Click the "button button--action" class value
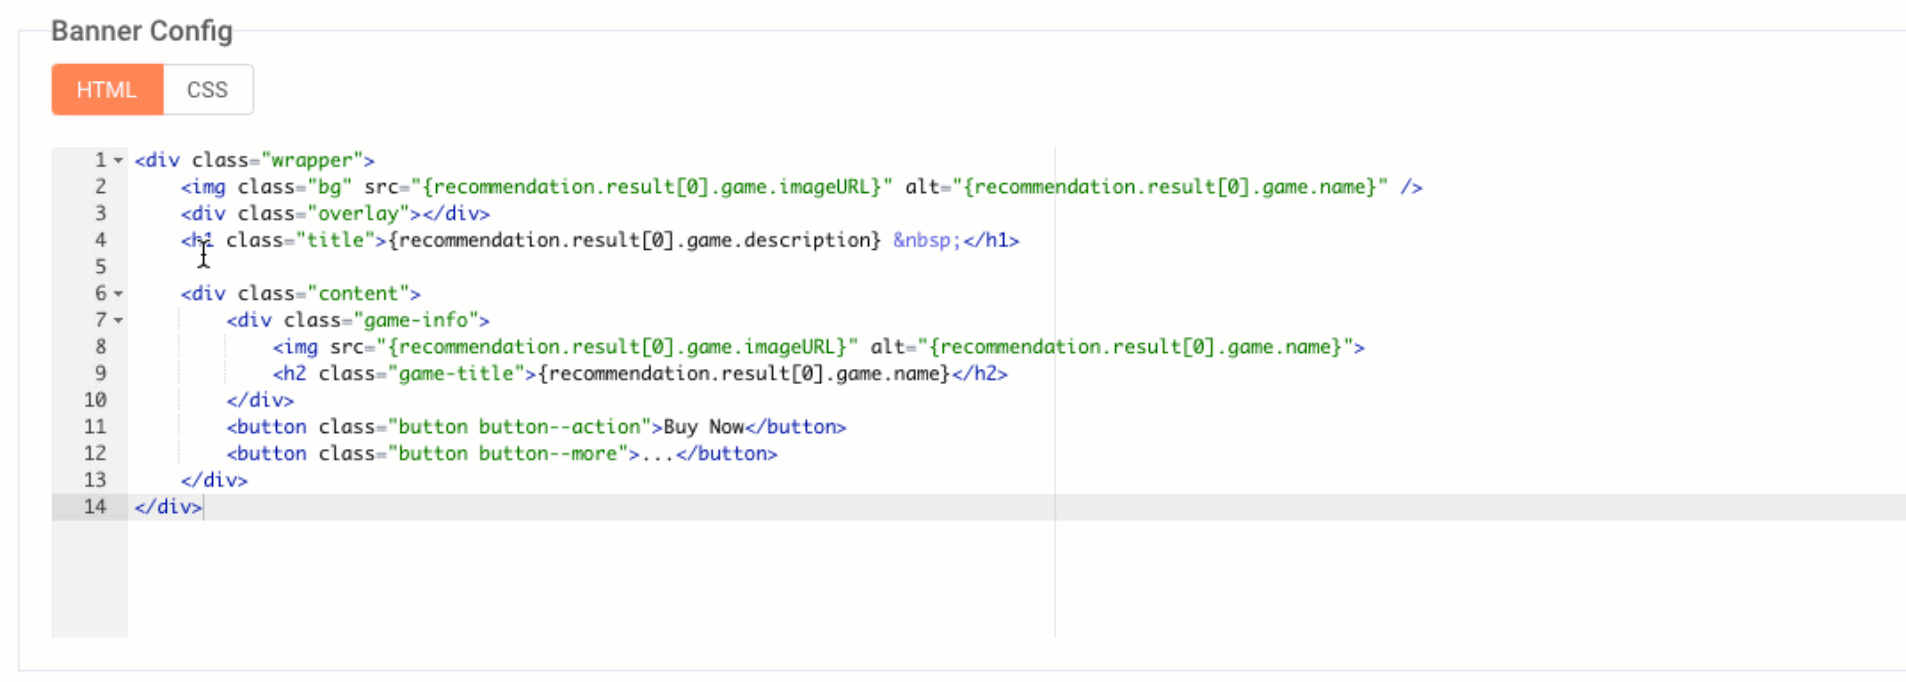 tap(519, 427)
